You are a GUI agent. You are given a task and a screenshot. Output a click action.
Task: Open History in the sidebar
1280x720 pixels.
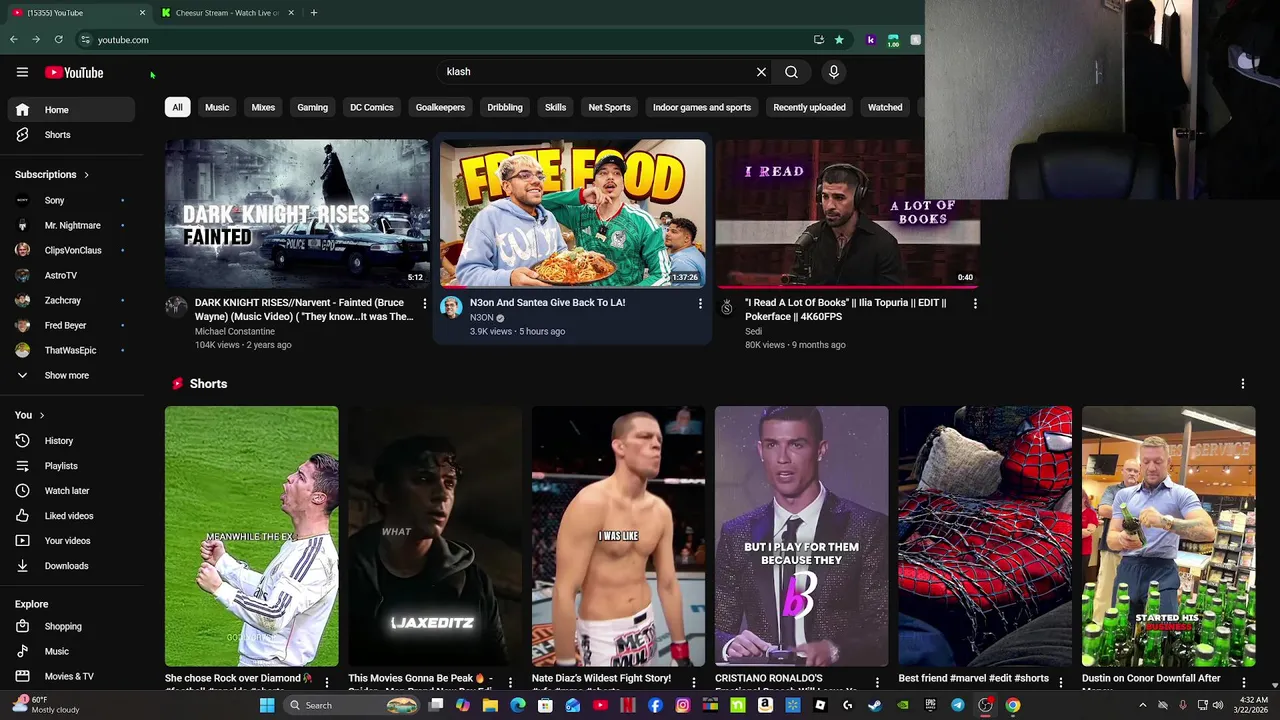(x=70, y=441)
